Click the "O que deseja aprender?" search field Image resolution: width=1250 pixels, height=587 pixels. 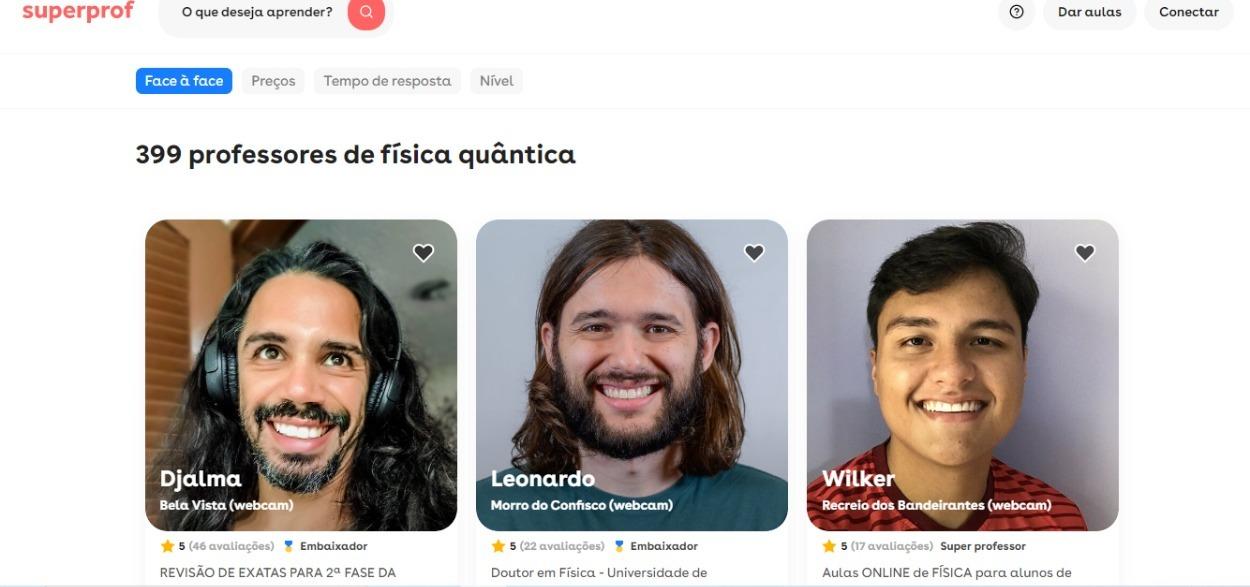[x=257, y=12]
